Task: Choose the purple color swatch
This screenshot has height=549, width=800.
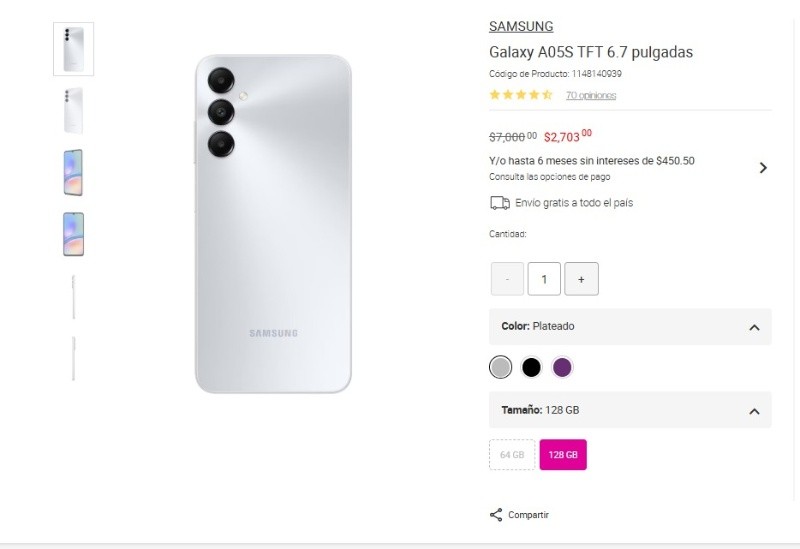Action: pos(562,367)
